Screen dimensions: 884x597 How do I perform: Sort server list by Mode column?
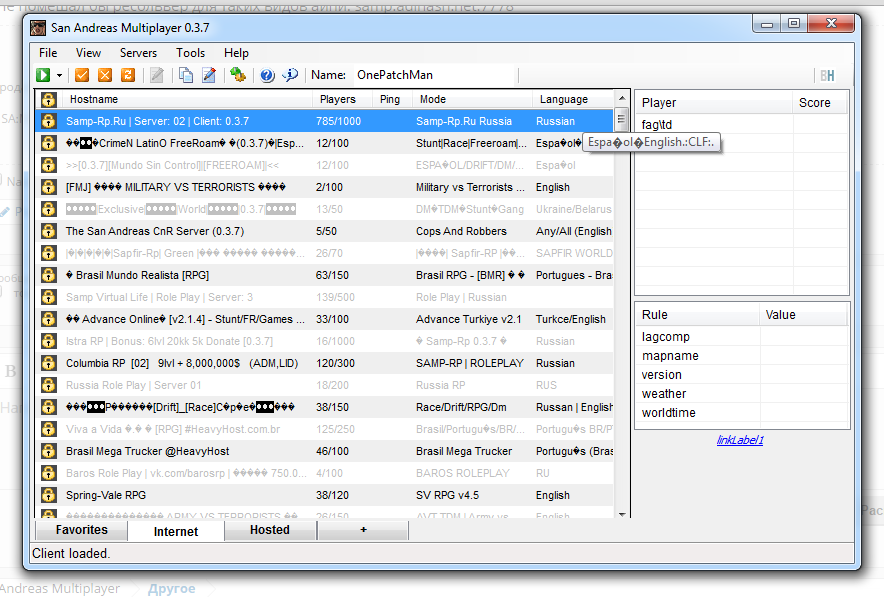pyautogui.click(x=472, y=99)
